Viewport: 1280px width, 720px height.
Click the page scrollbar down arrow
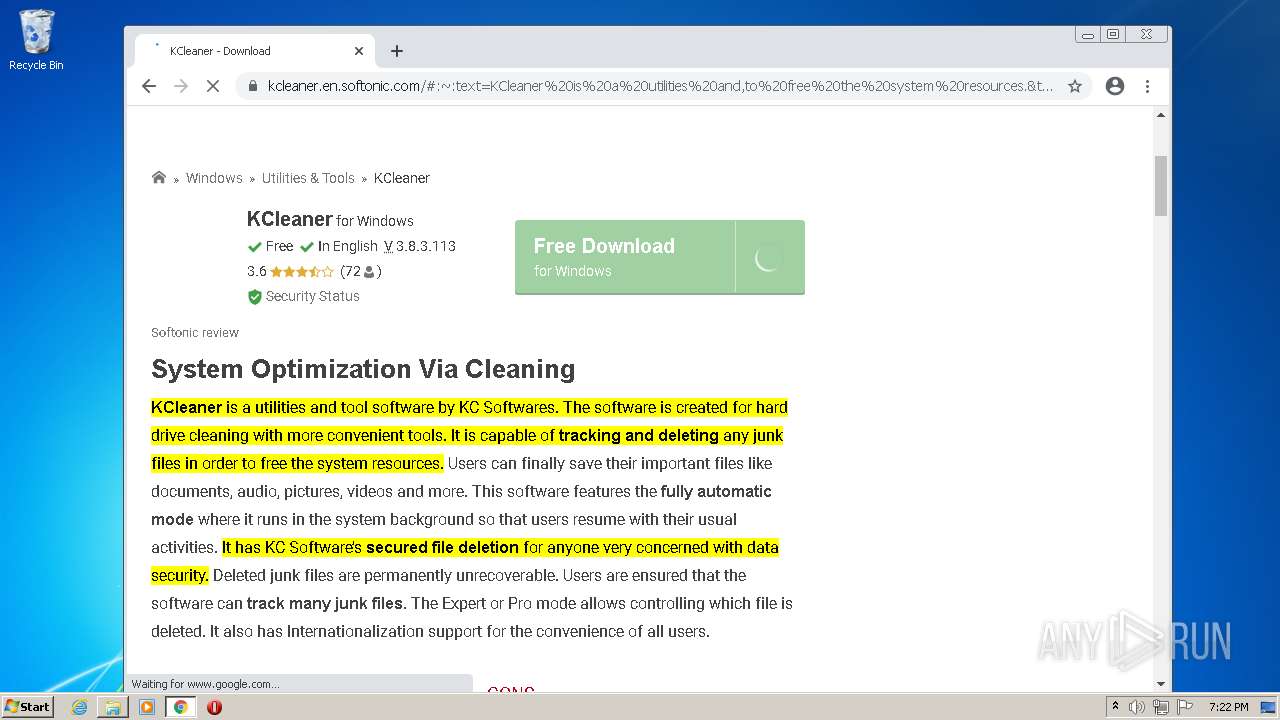(1161, 684)
